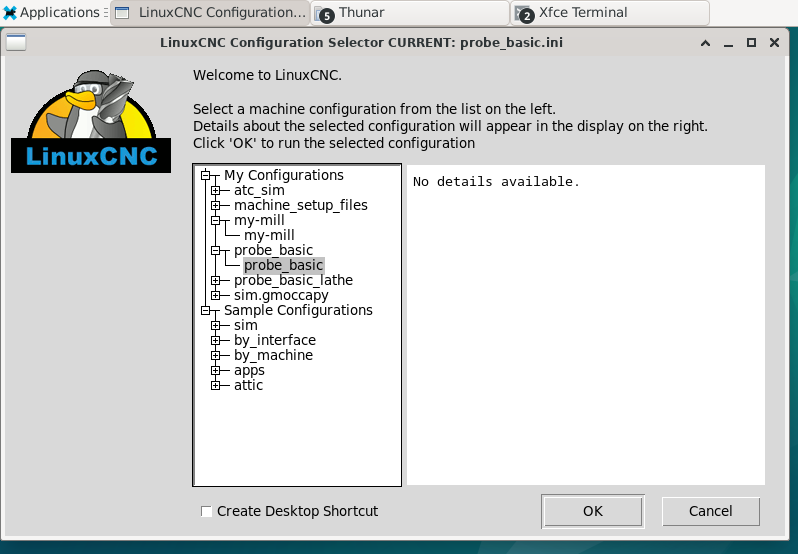Viewport: 798px width, 554px height.
Task: Expand the attic sample node
Action: coord(215,386)
